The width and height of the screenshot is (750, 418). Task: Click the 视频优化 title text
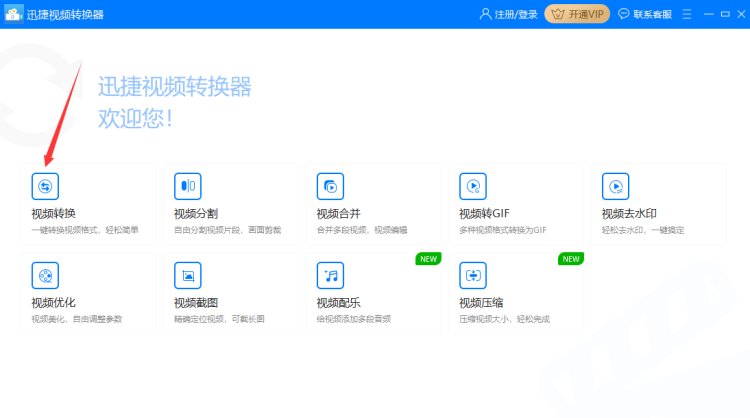54,302
